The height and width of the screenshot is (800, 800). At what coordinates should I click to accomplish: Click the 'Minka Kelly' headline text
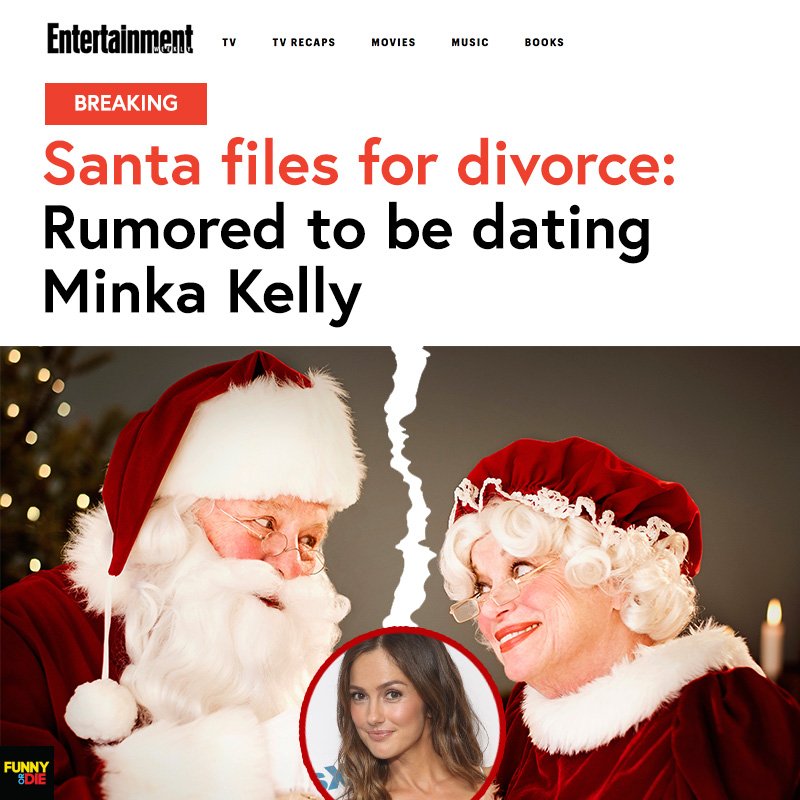(203, 296)
